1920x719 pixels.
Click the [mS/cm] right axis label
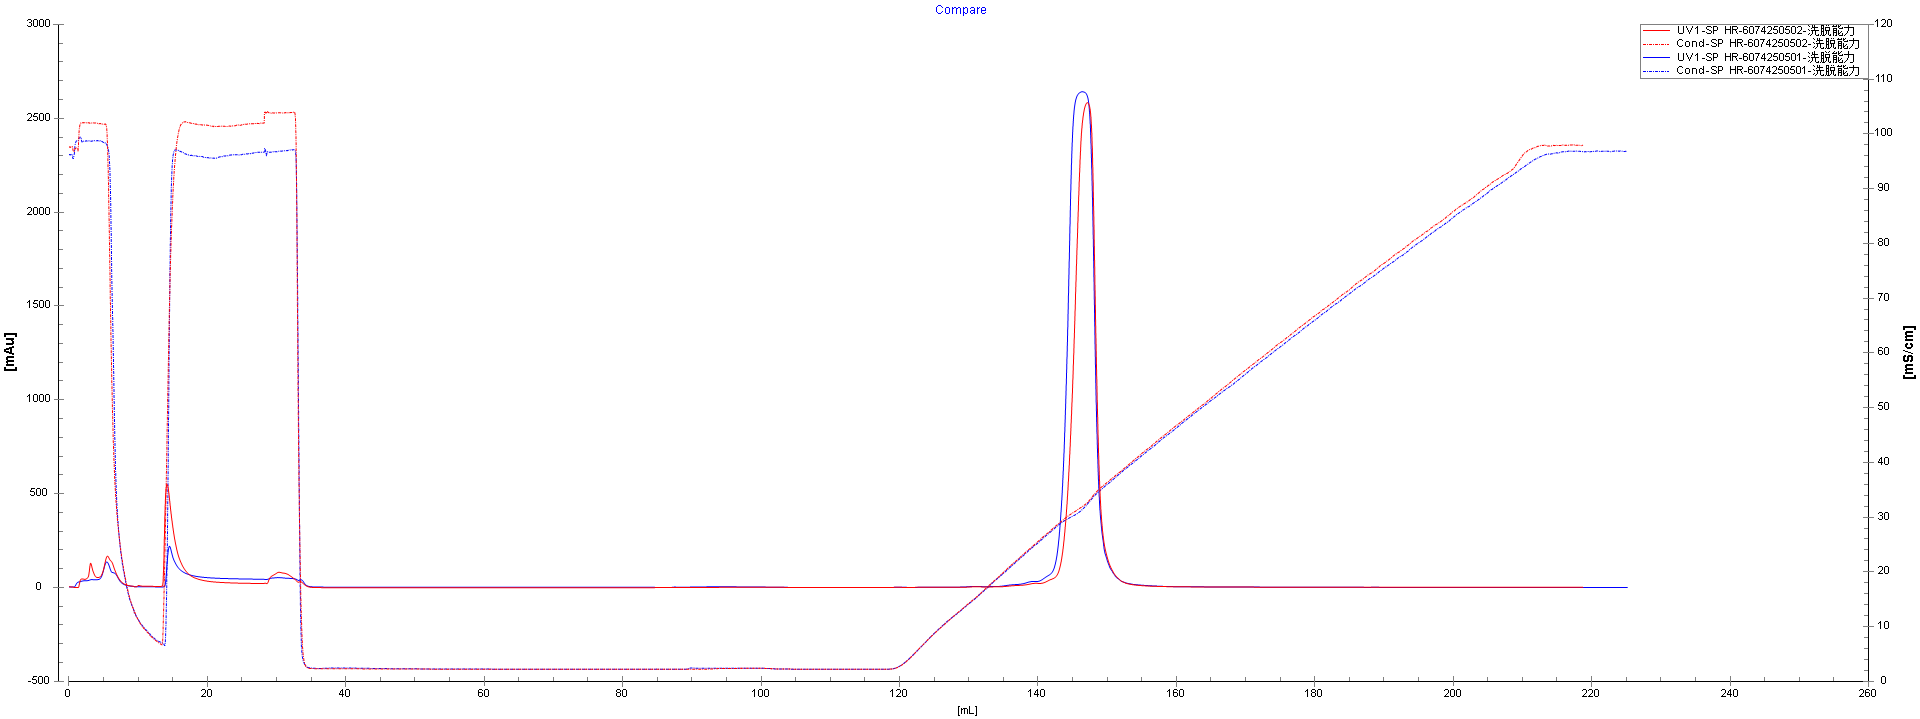(x=1908, y=352)
